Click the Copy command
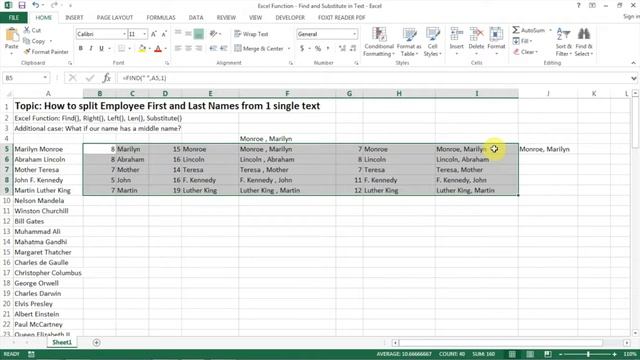This screenshot has height=360, width=640. tap(35, 41)
